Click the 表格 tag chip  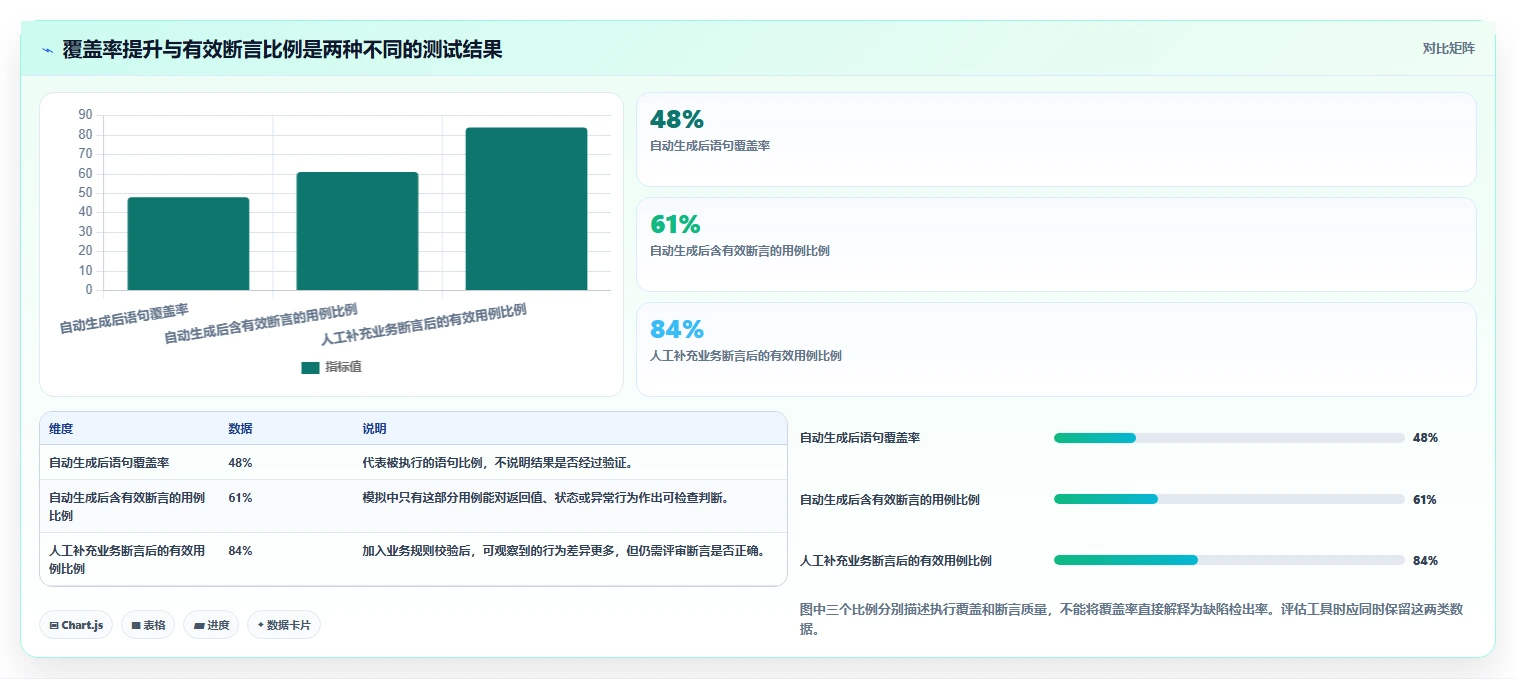click(x=148, y=625)
